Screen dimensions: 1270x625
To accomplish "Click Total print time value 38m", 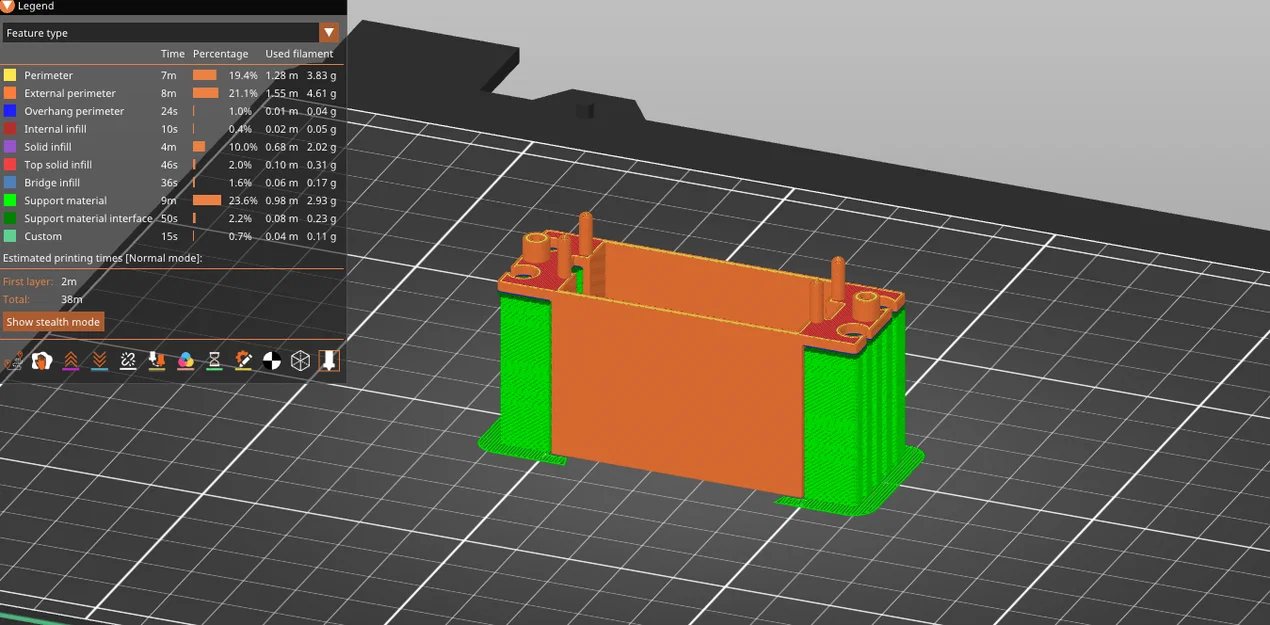I will click(x=71, y=300).
